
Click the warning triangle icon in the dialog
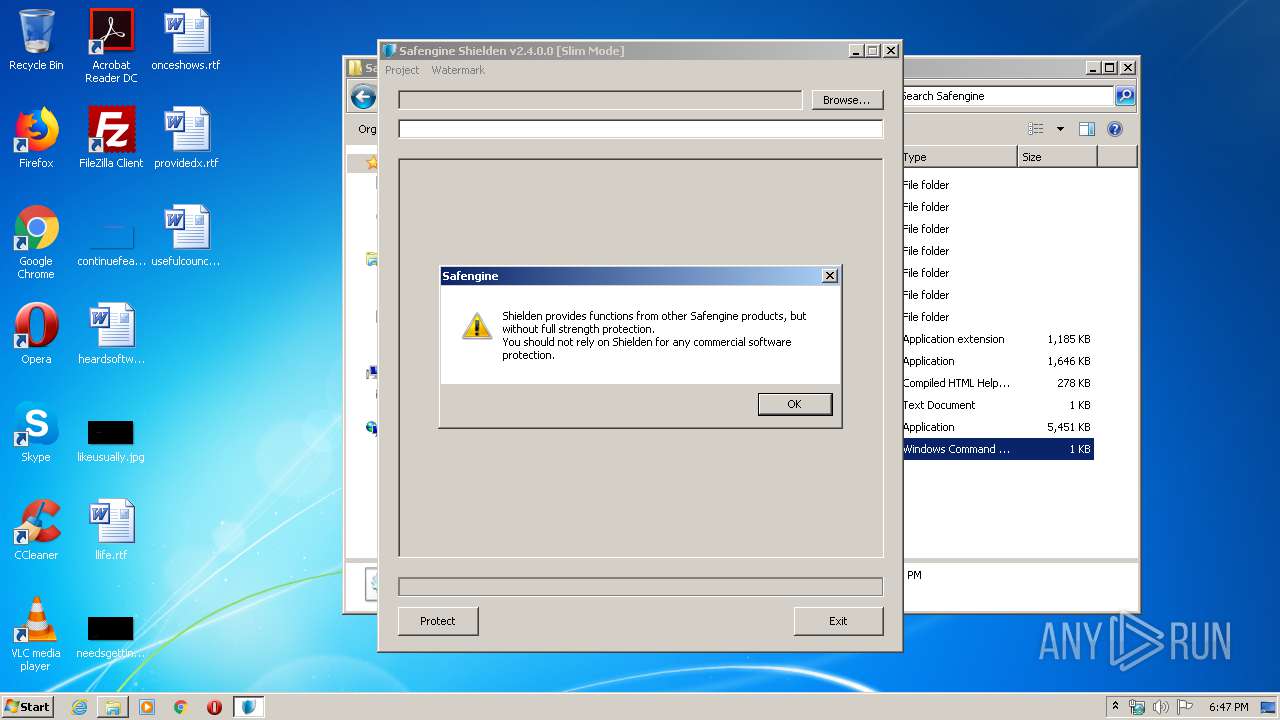pos(476,326)
